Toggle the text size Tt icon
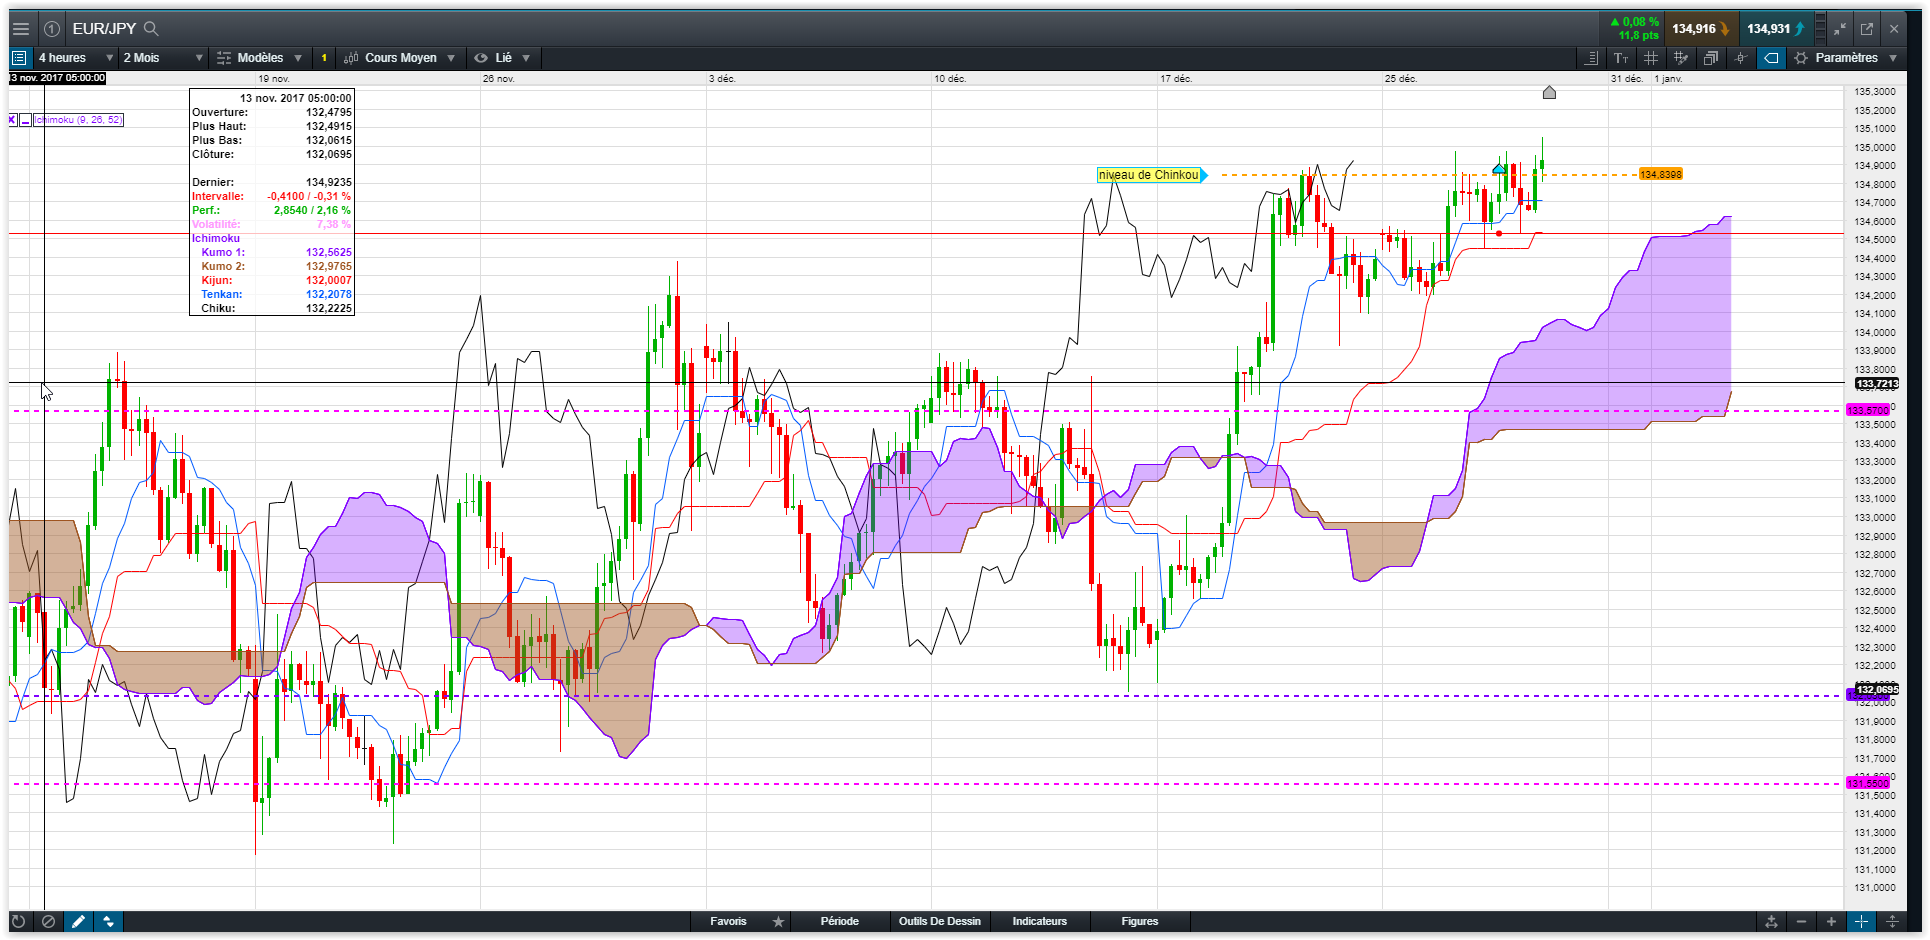This screenshot has height=940, width=1930. 1621,58
